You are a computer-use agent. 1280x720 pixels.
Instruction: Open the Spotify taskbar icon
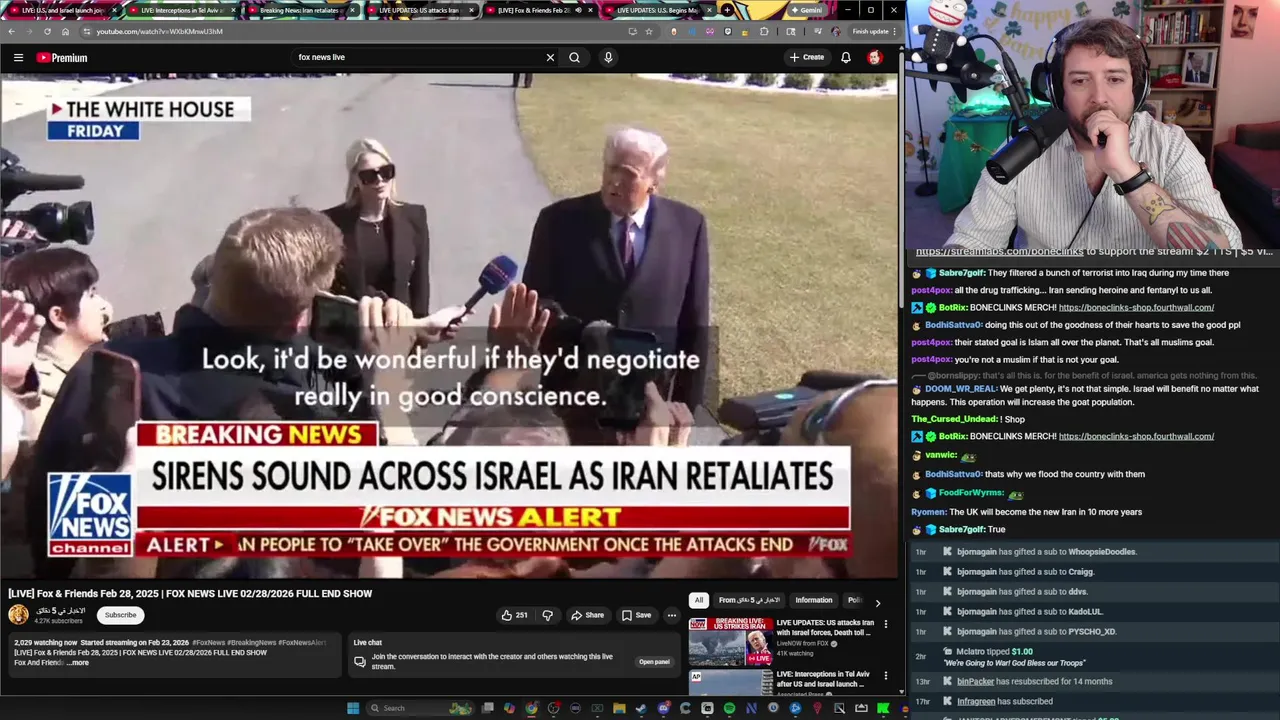point(729,708)
